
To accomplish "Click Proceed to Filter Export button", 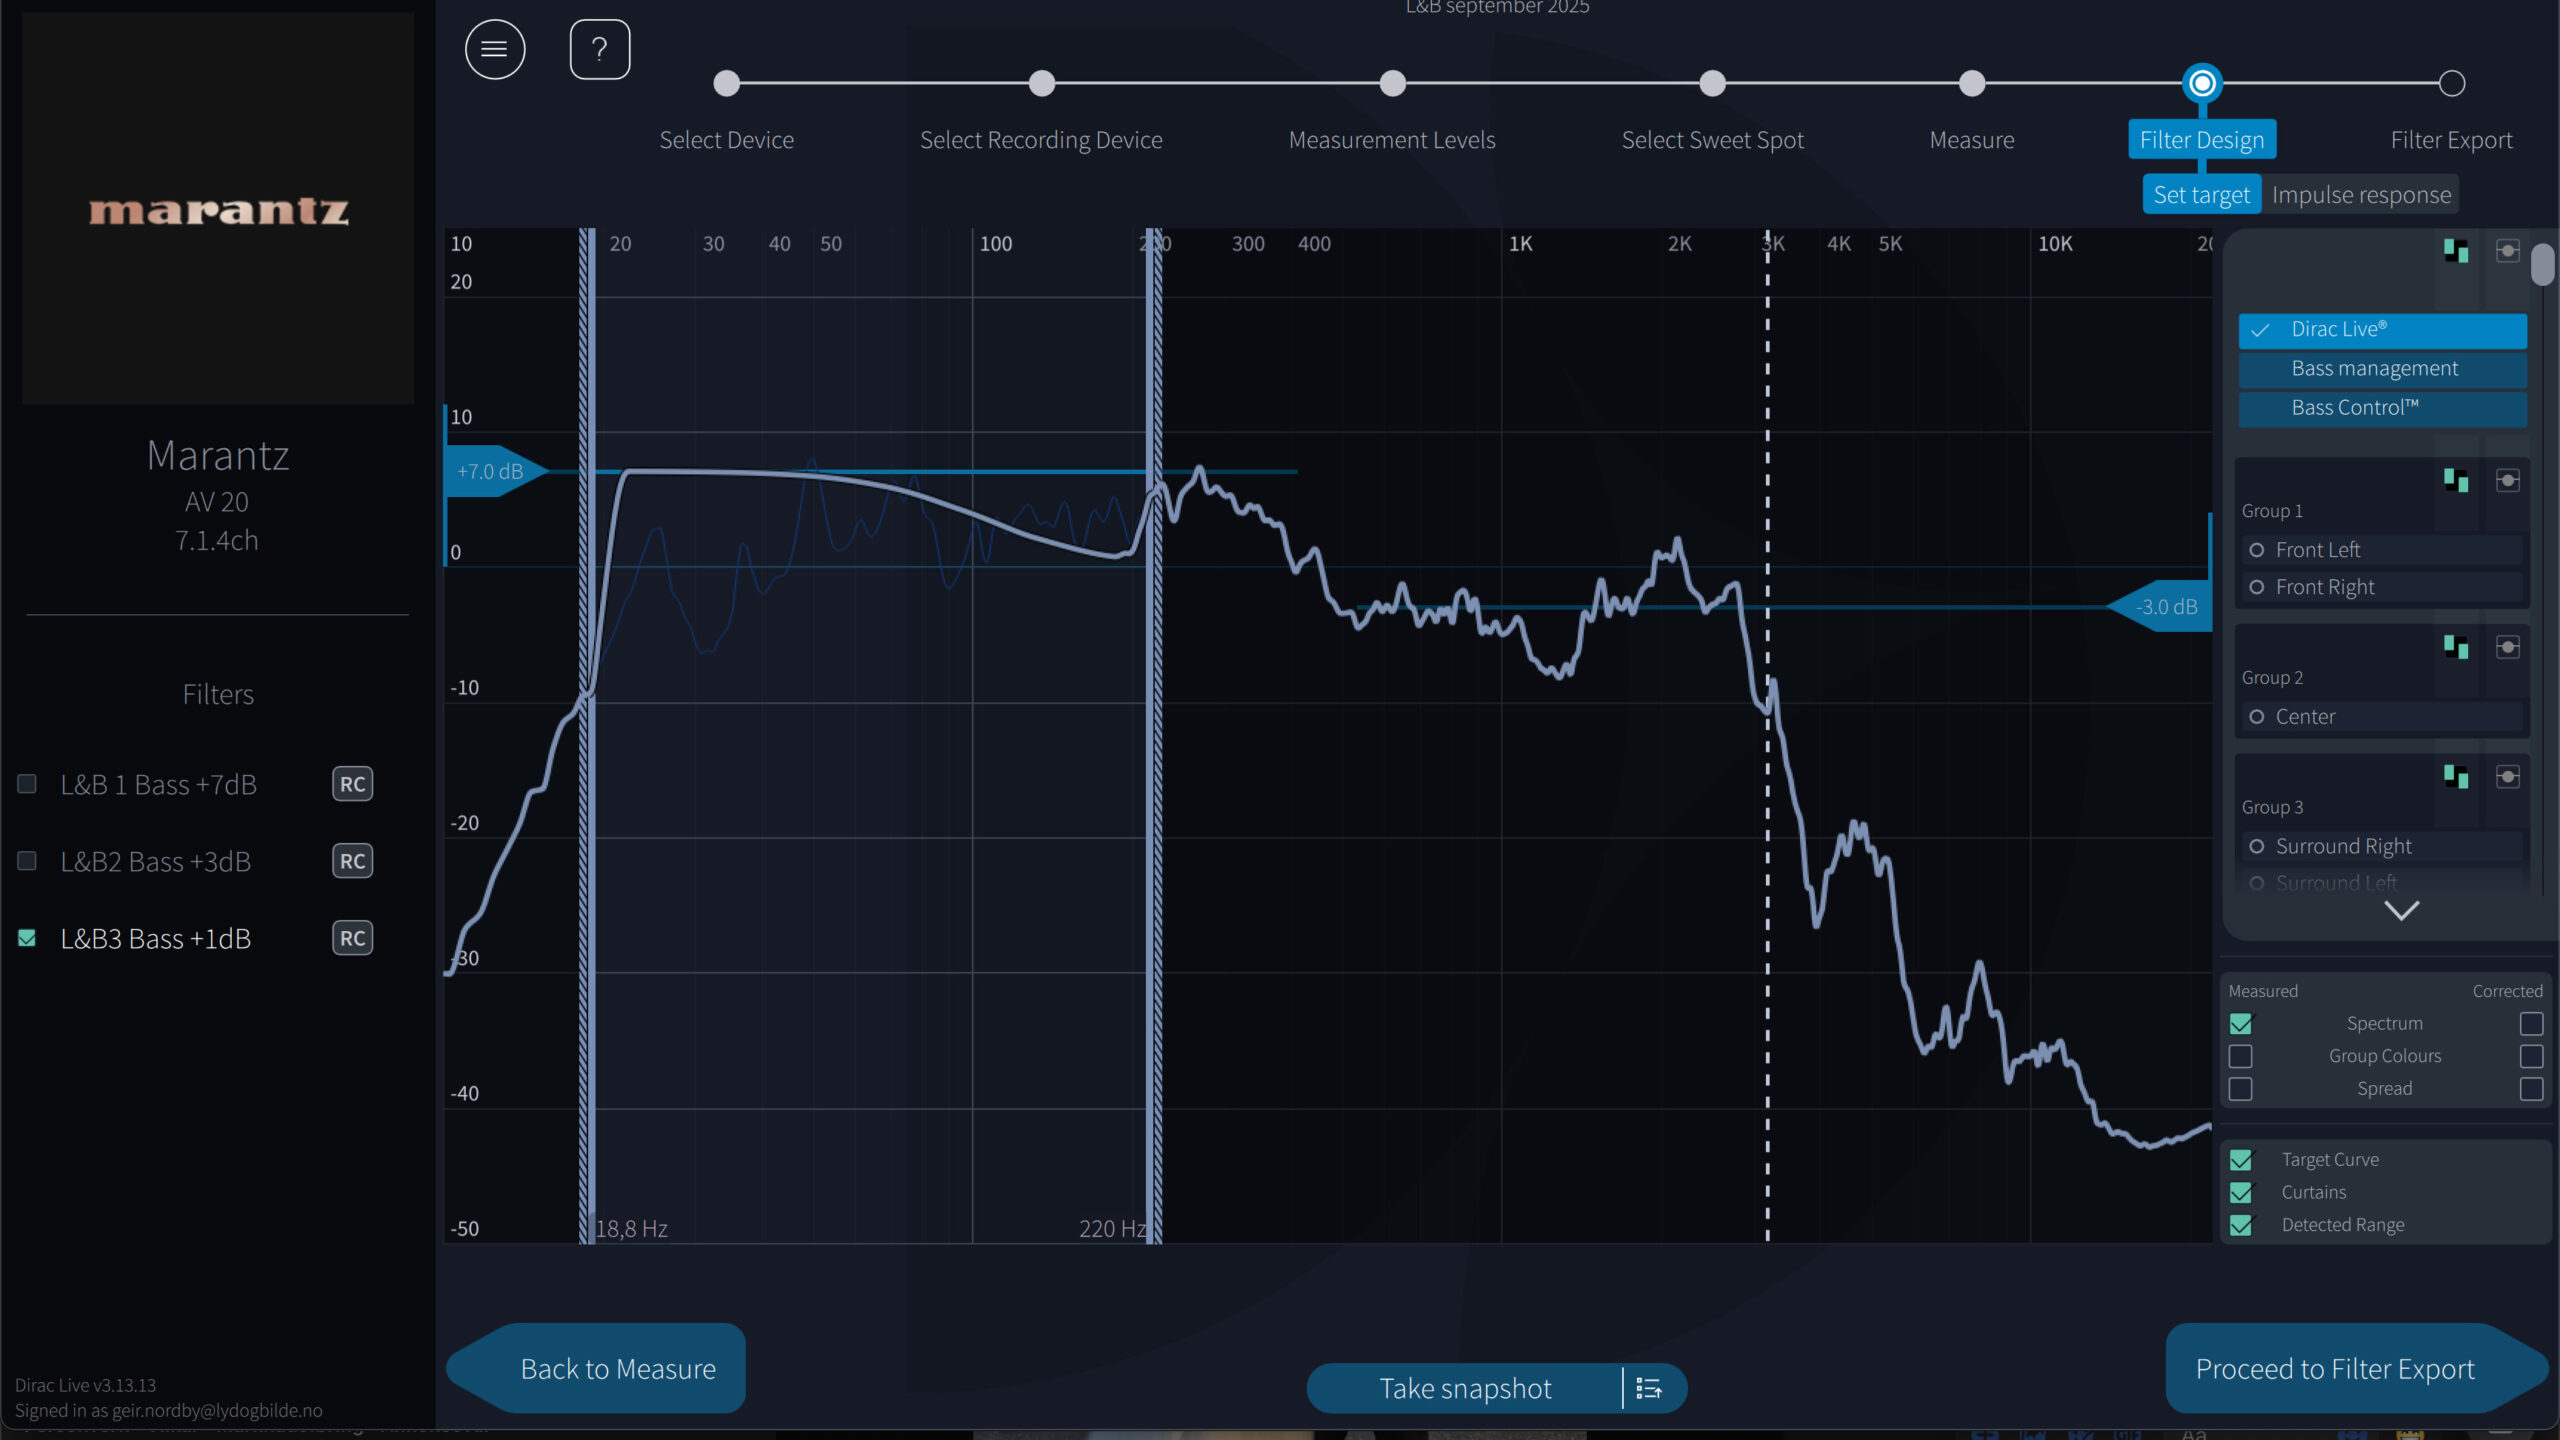I will pyautogui.click(x=2335, y=1368).
